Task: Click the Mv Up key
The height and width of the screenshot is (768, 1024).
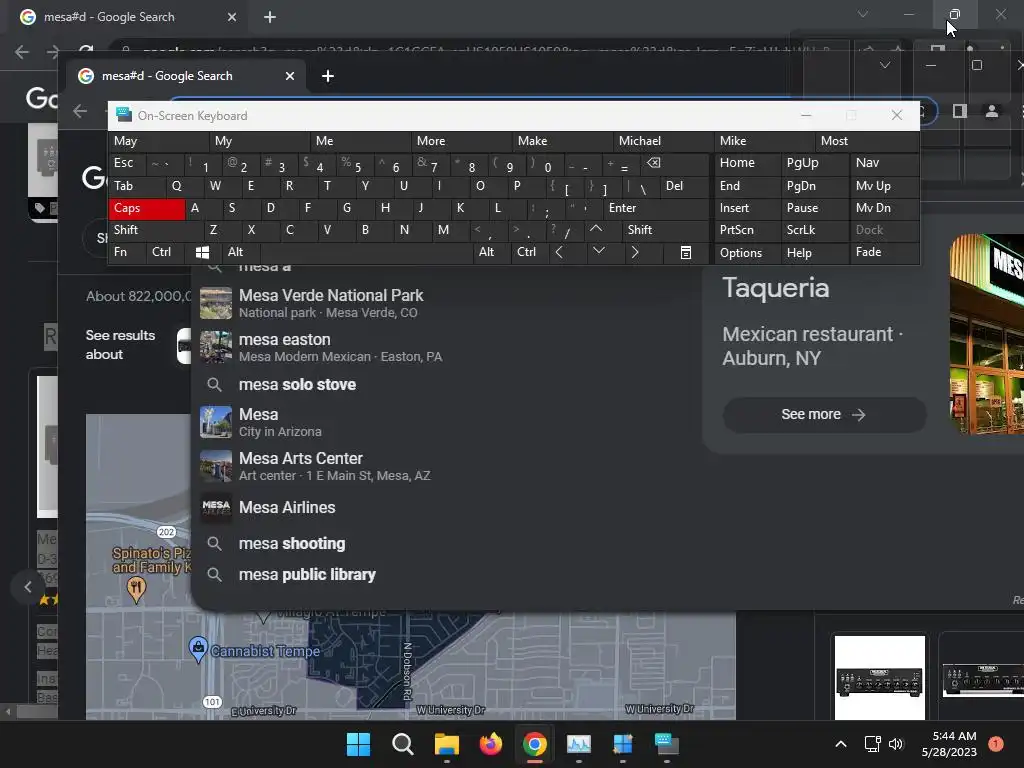Action: 884,186
